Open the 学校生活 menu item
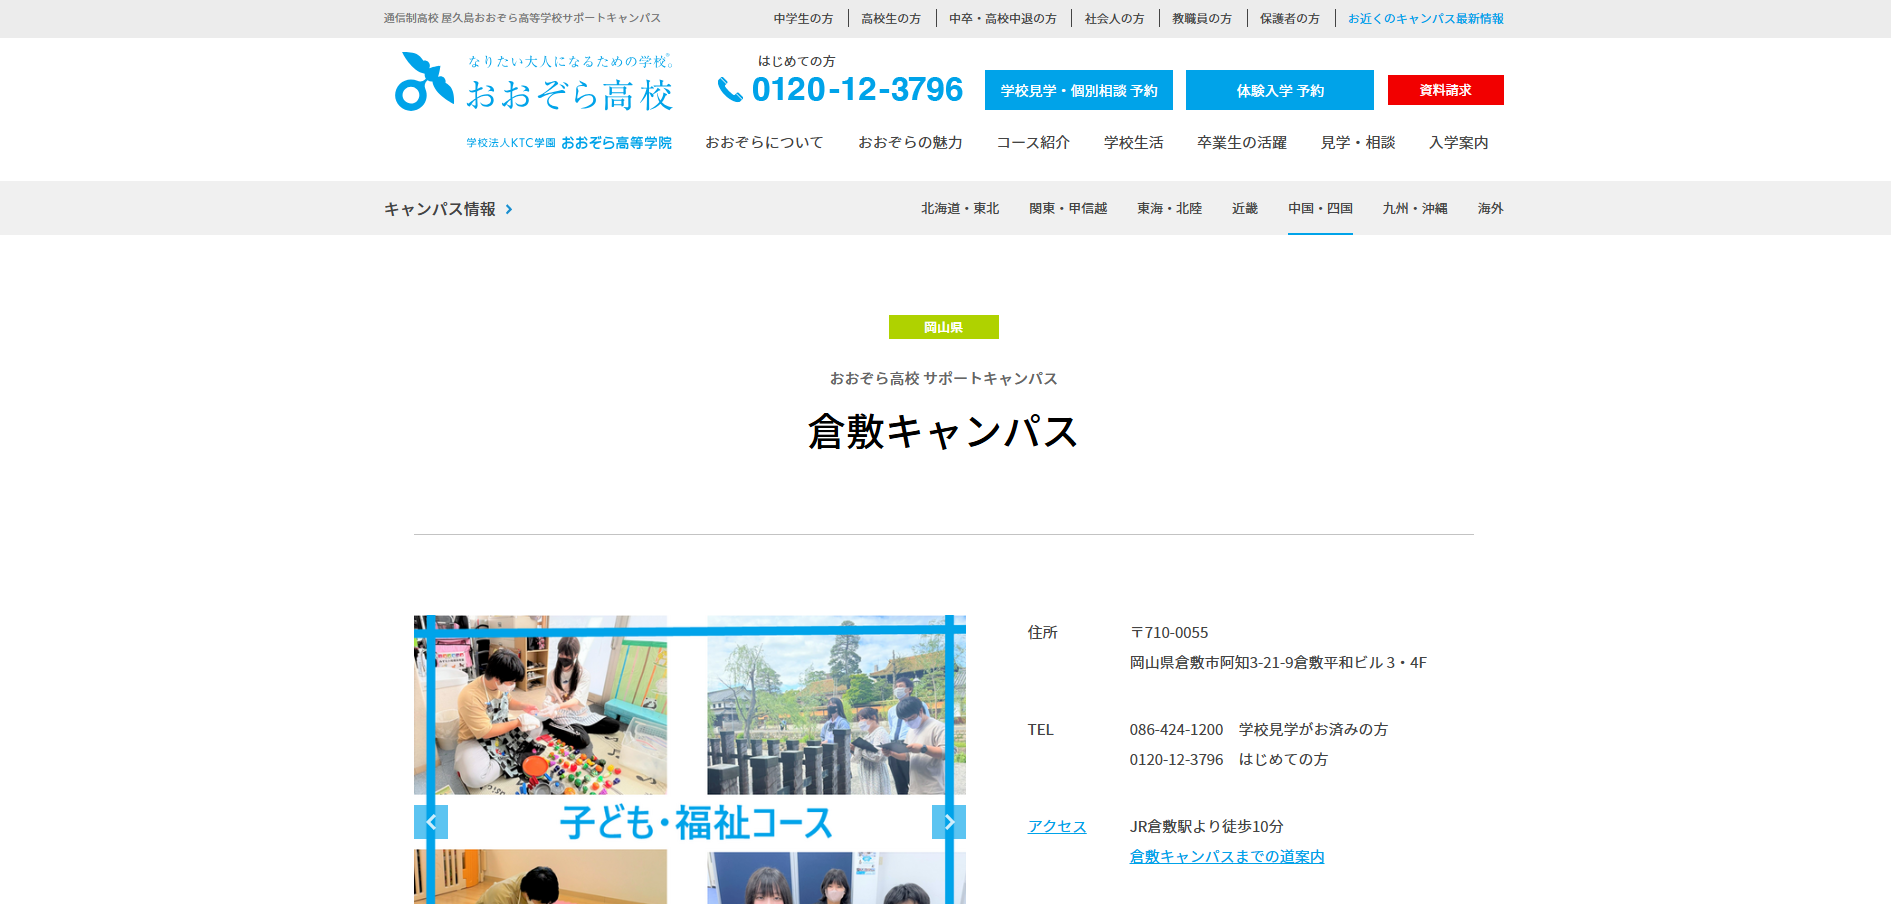 1133,143
